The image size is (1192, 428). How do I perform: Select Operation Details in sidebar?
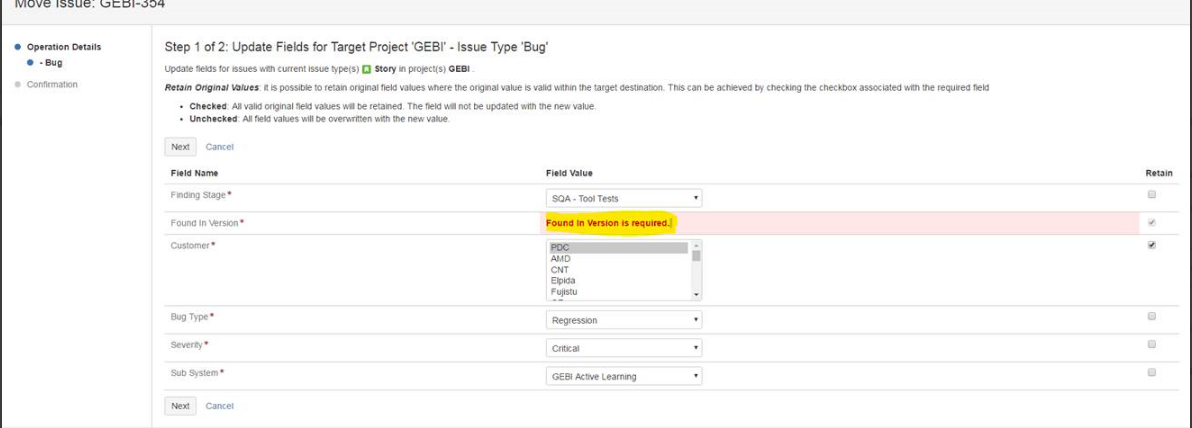tap(64, 47)
